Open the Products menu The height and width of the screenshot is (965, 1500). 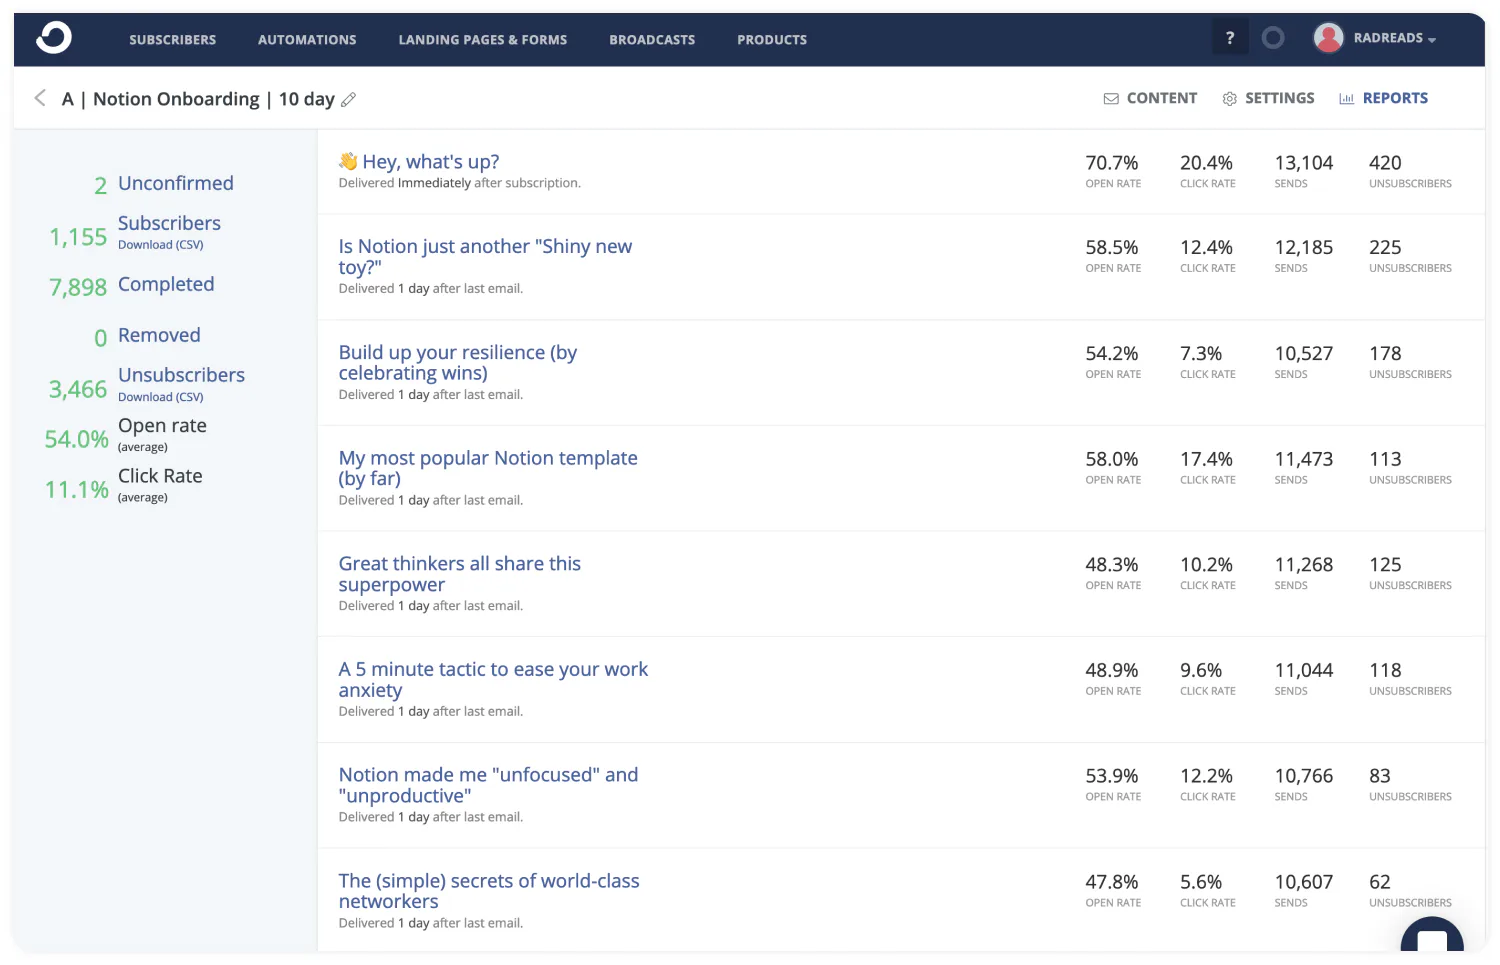click(772, 40)
